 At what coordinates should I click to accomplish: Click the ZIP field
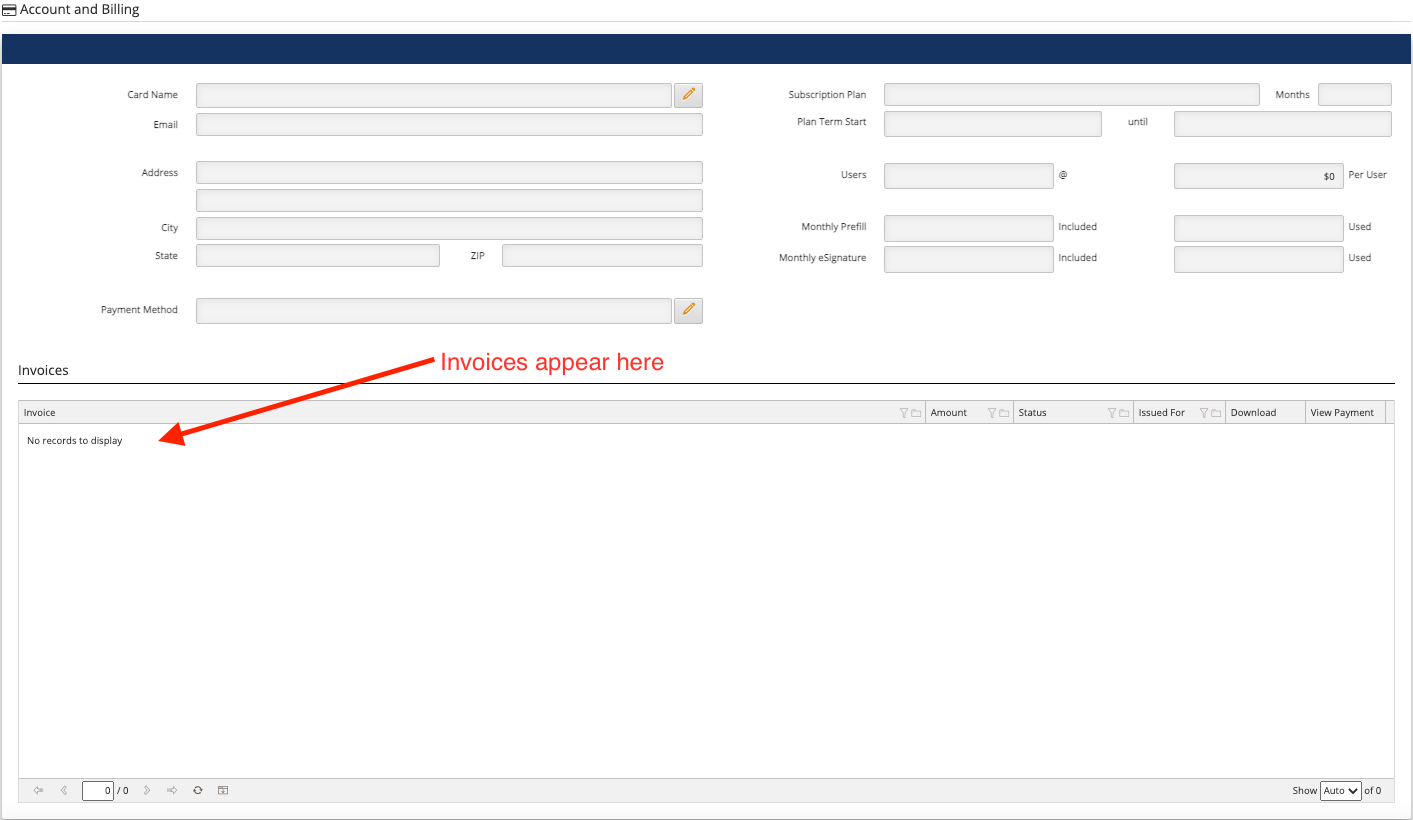point(602,255)
